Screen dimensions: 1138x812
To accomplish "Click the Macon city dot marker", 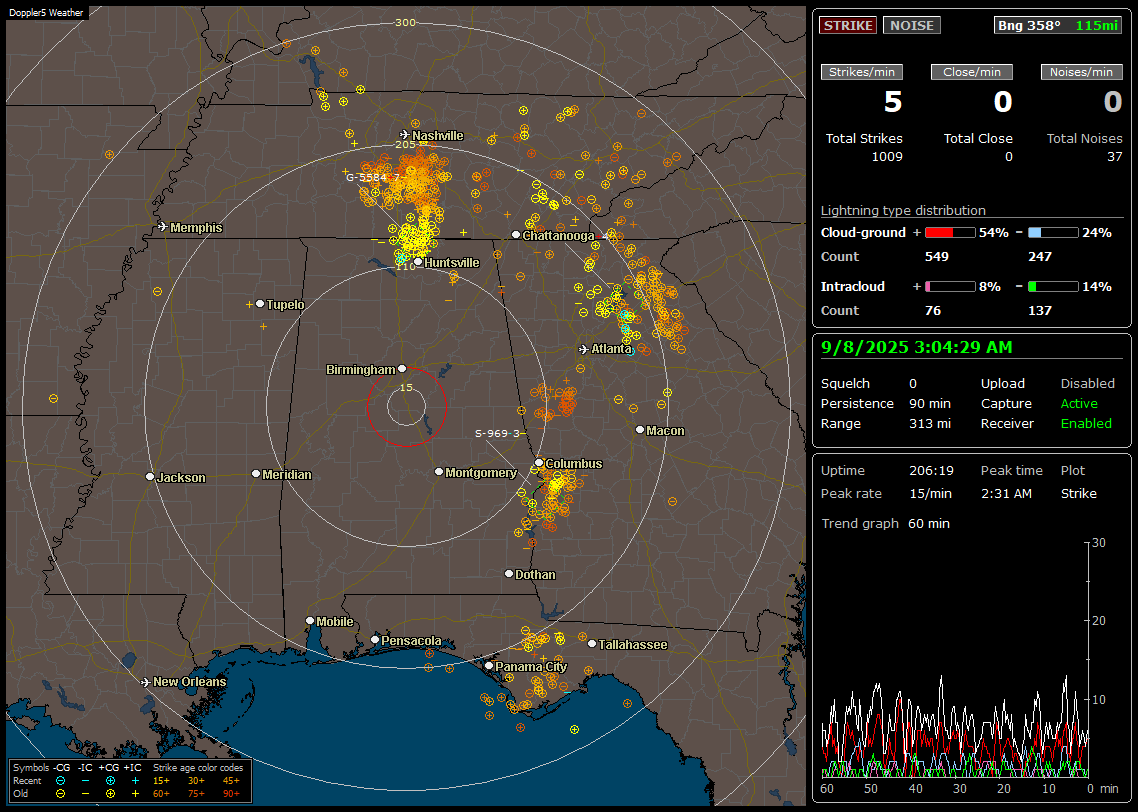I will 639,430.
